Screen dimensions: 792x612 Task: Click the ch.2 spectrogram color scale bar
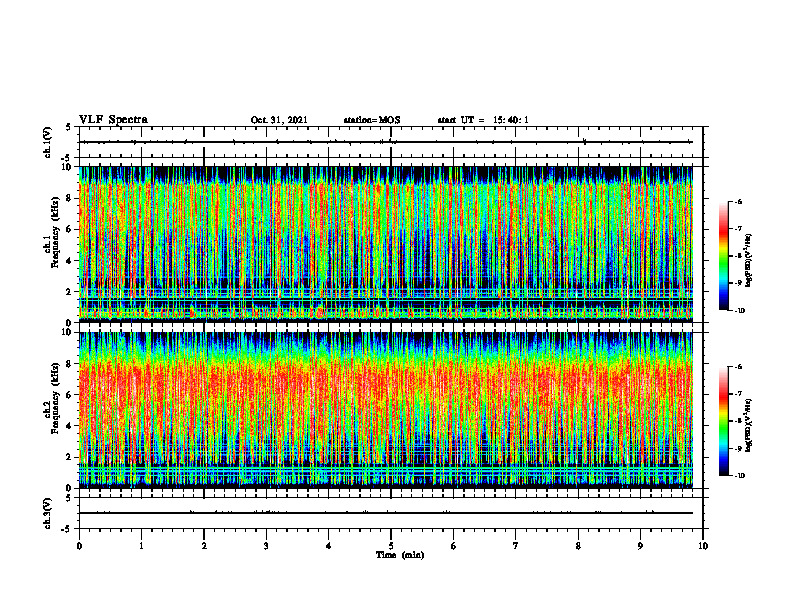[723, 421]
